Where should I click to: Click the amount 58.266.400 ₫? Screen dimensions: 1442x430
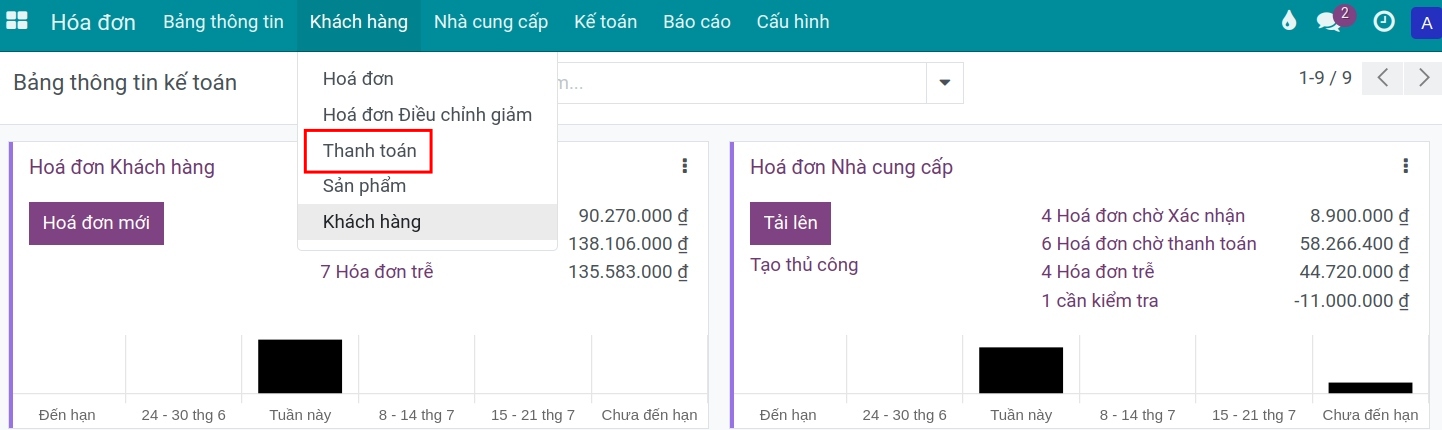click(x=1354, y=244)
